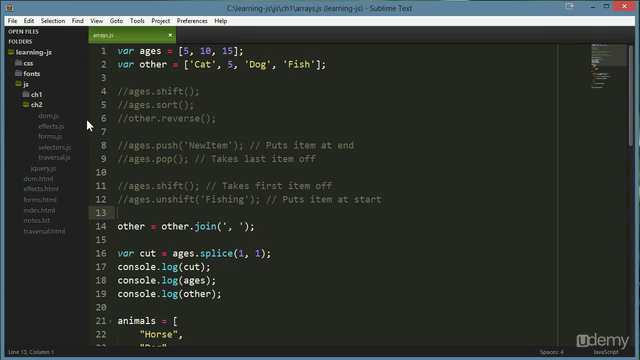Click line number 1 in the gutter
The width and height of the screenshot is (640, 360).
pyautogui.click(x=104, y=51)
